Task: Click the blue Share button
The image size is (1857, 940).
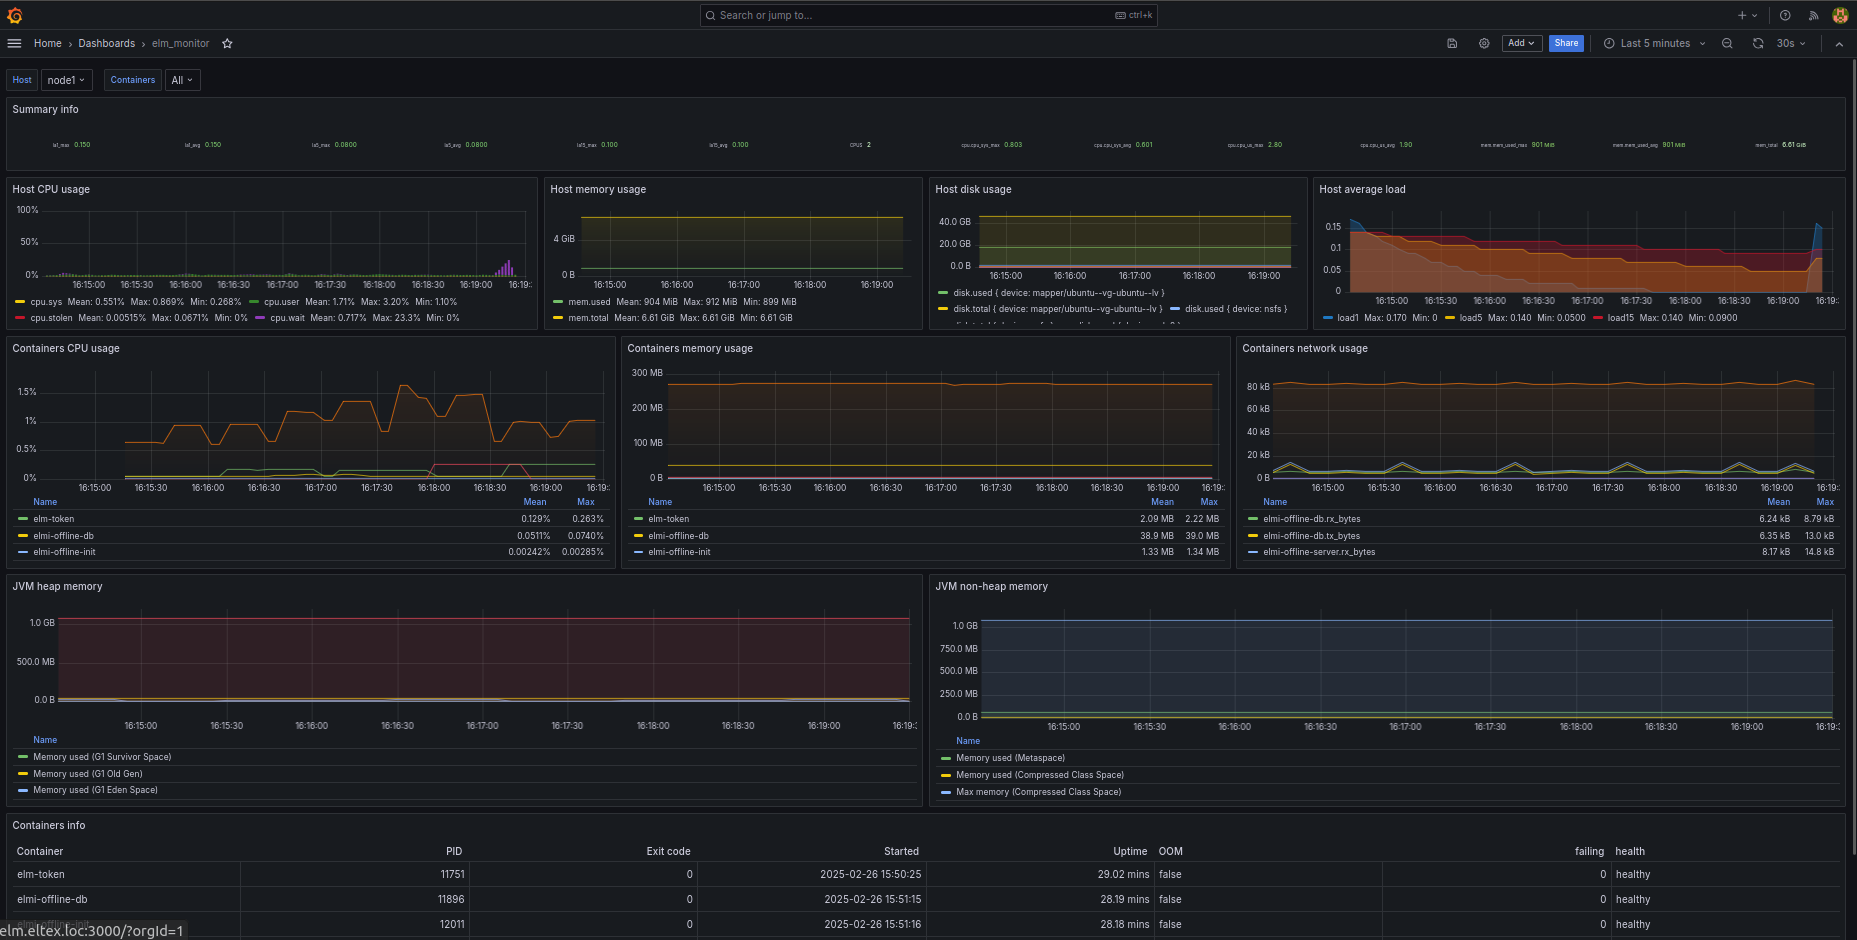Action: (x=1566, y=43)
